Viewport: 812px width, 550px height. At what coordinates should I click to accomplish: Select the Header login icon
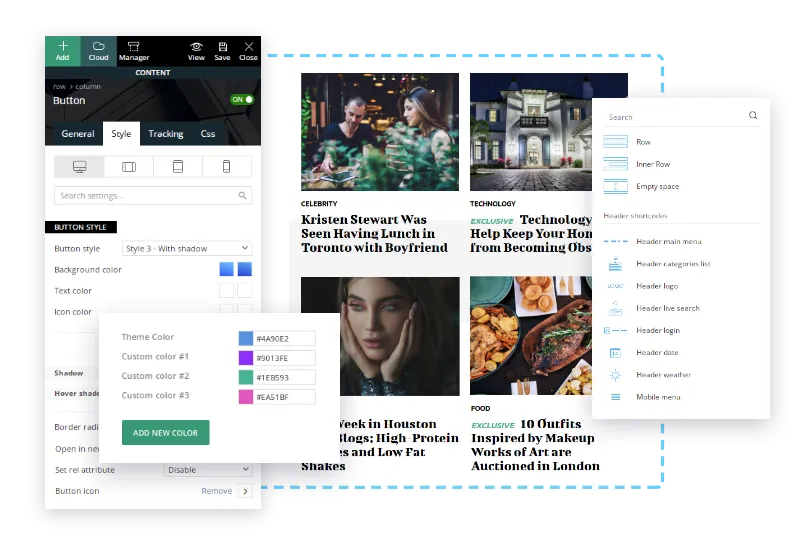click(615, 330)
